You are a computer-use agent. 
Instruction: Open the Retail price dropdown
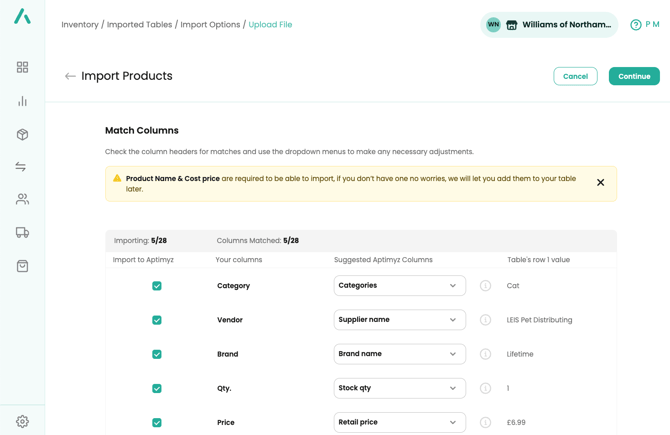click(x=399, y=423)
